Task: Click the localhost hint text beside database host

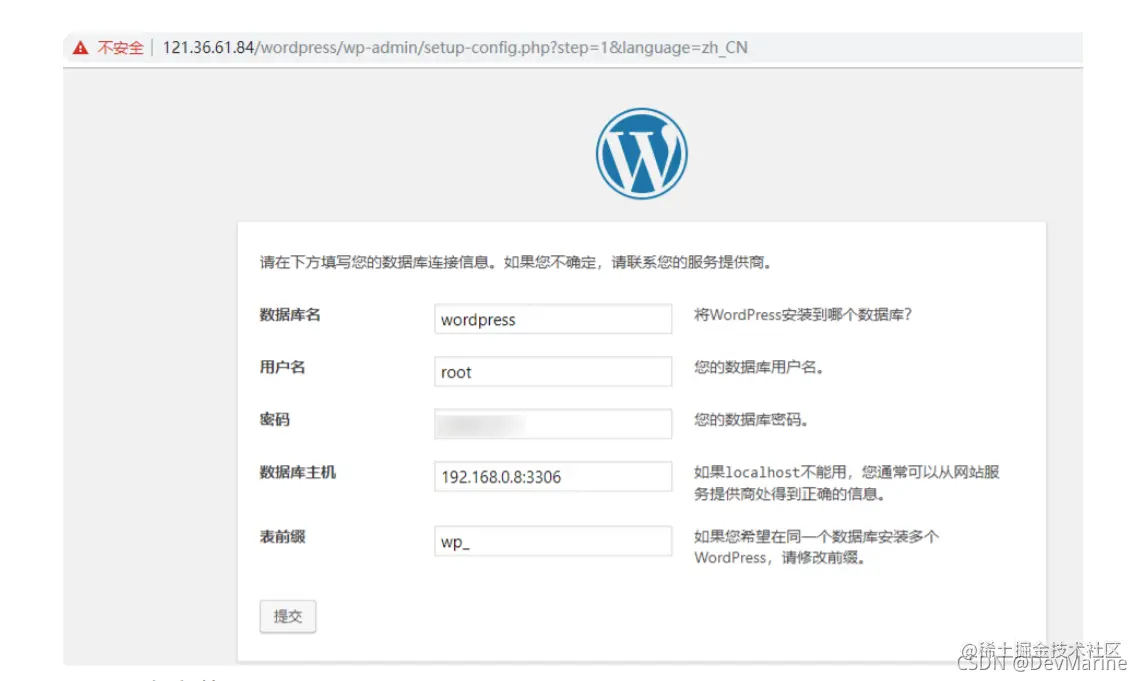Action: [846, 483]
